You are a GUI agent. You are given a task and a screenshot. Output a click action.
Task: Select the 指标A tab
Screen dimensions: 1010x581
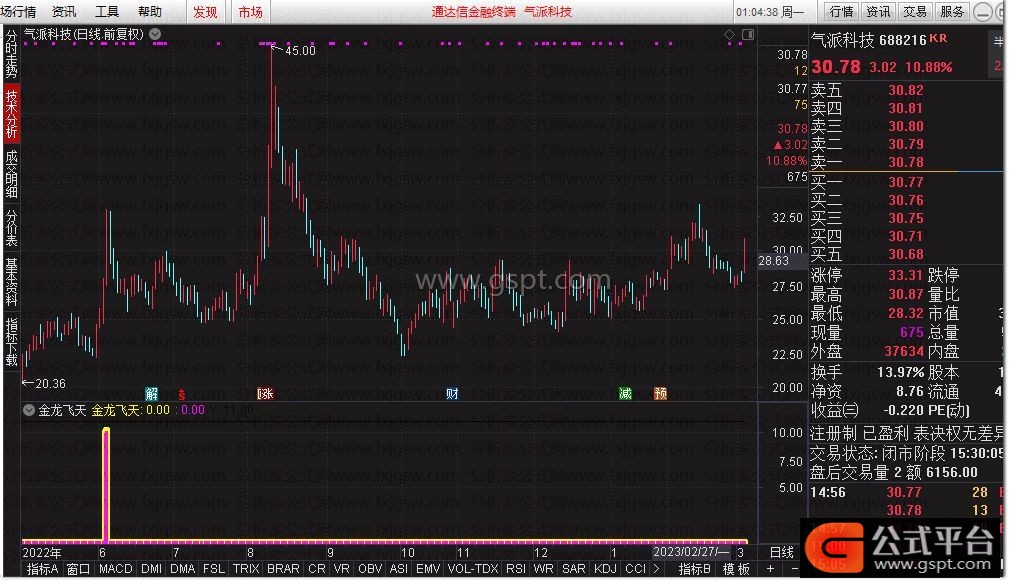point(42,569)
